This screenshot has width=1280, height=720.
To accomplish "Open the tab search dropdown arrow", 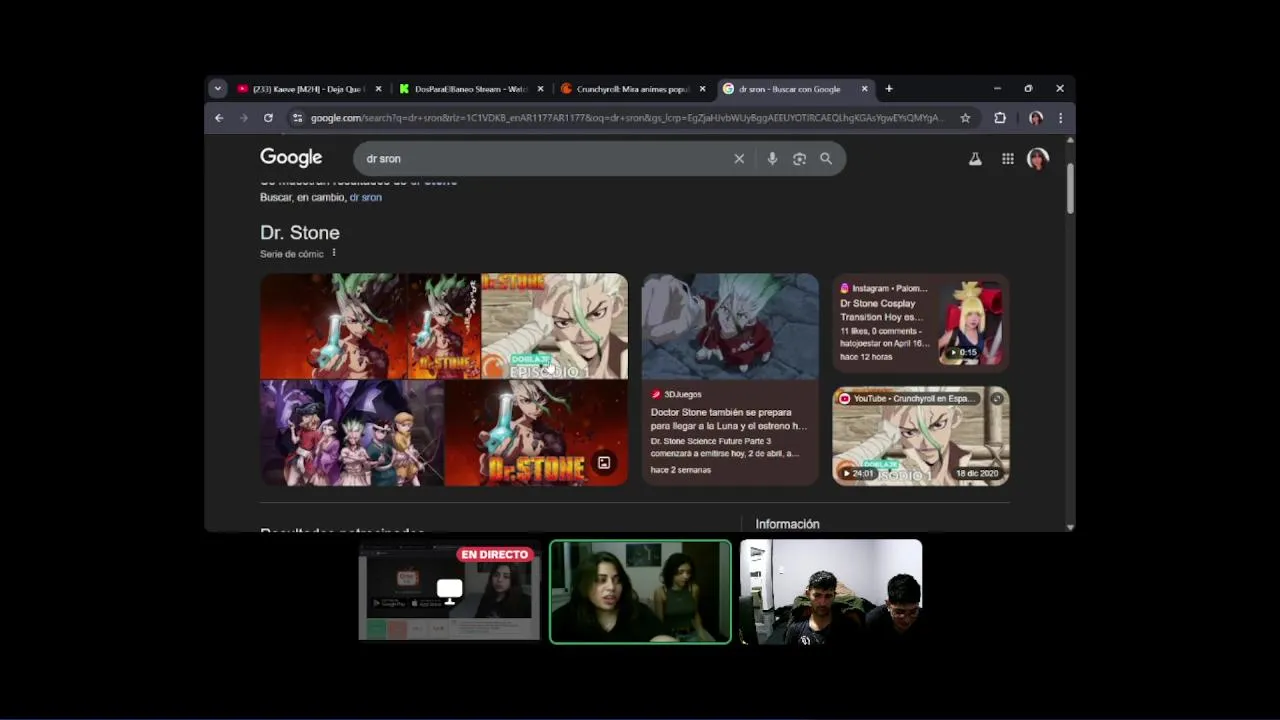I will click(x=217, y=89).
